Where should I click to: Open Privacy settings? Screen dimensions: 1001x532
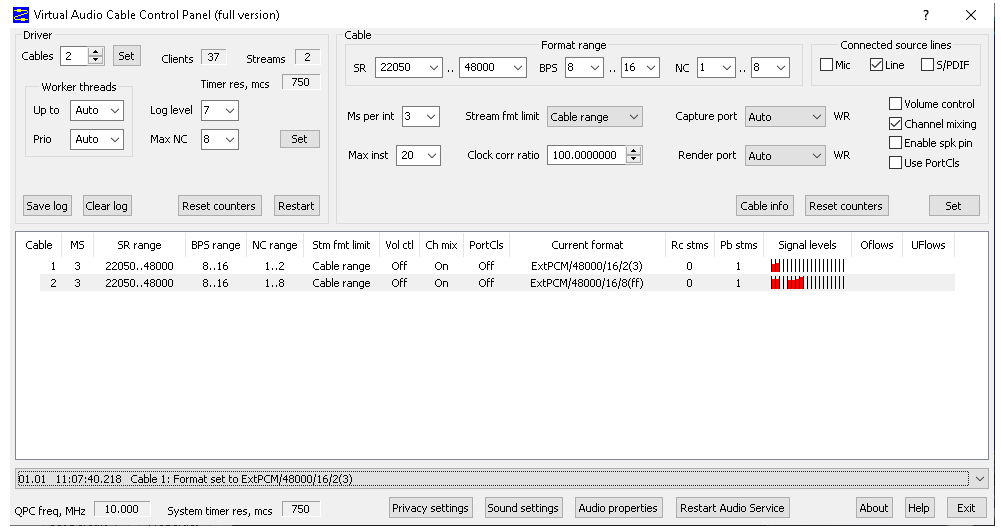tap(430, 508)
